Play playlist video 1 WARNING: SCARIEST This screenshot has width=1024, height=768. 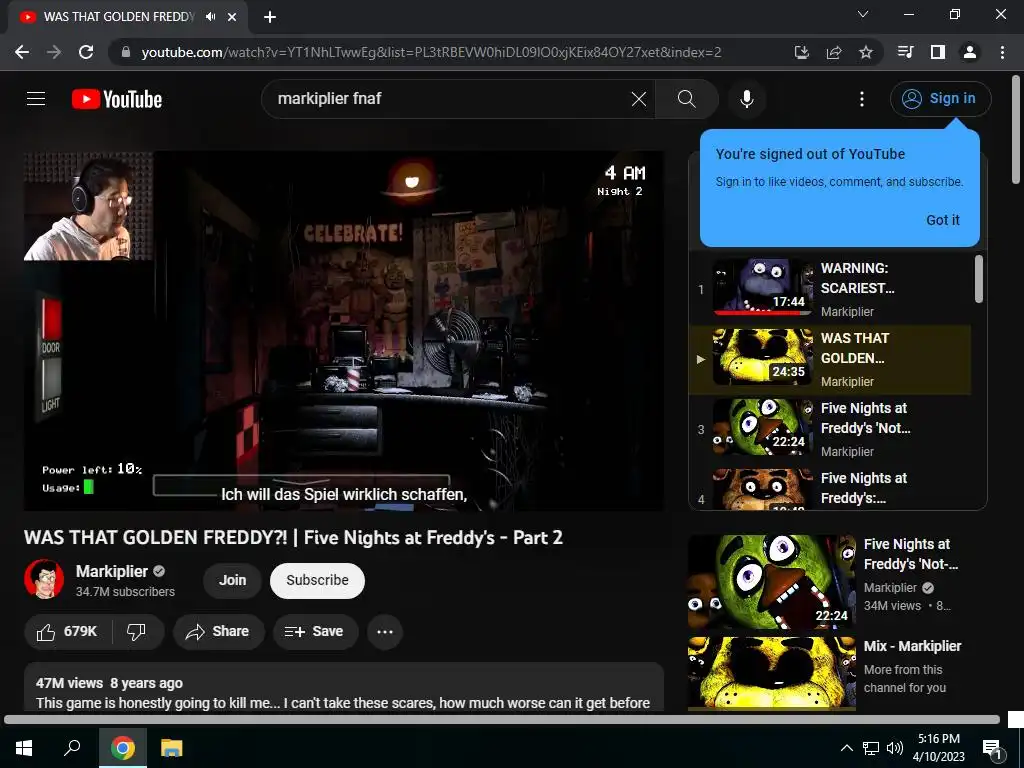pyautogui.click(x=830, y=287)
